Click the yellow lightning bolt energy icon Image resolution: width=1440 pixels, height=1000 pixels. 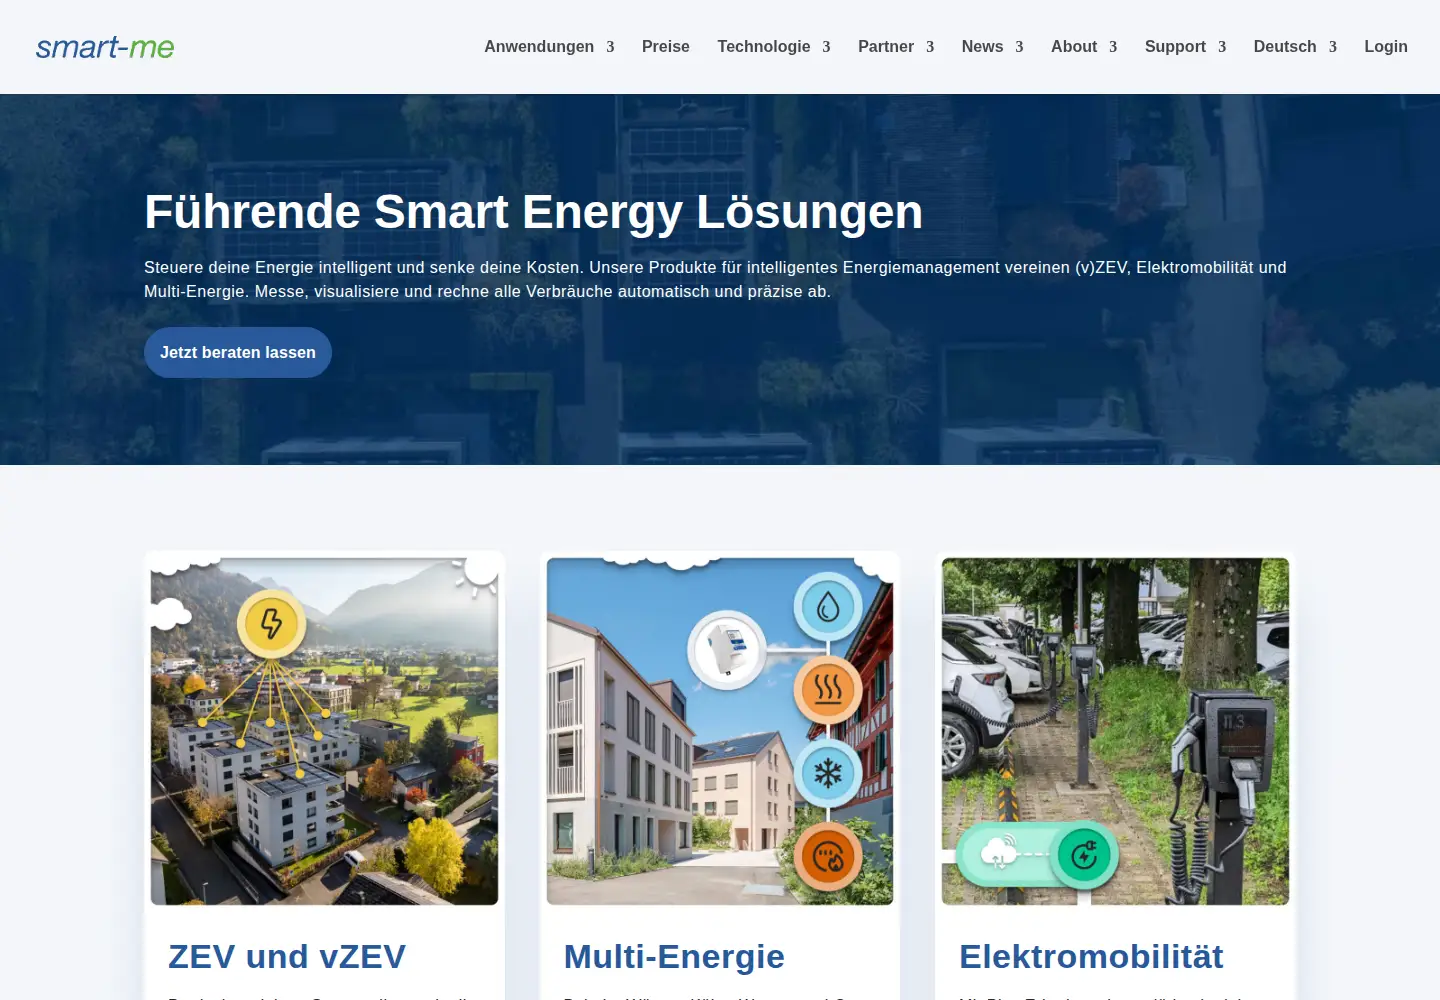[271, 623]
